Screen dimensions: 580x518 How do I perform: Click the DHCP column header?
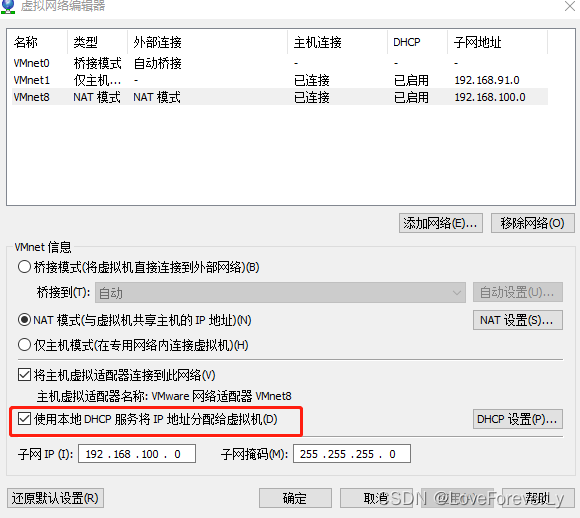click(x=418, y=42)
